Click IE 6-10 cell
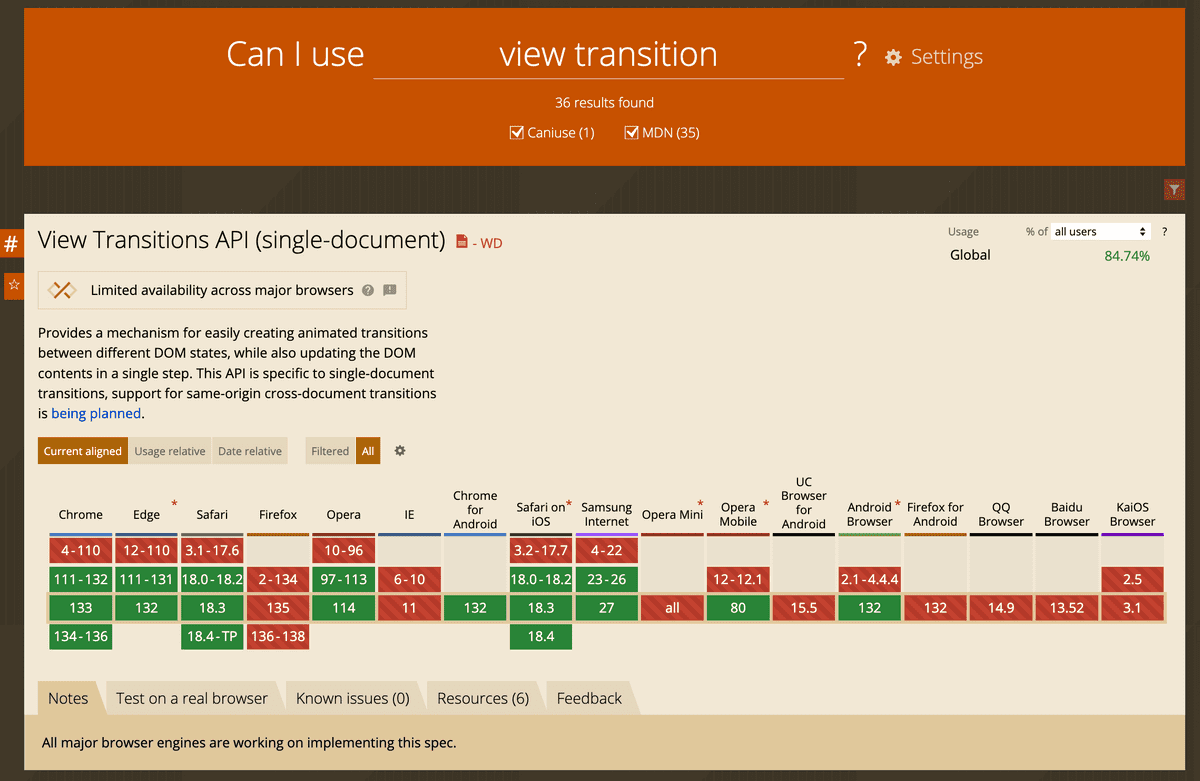This screenshot has width=1200, height=781. pos(409,579)
